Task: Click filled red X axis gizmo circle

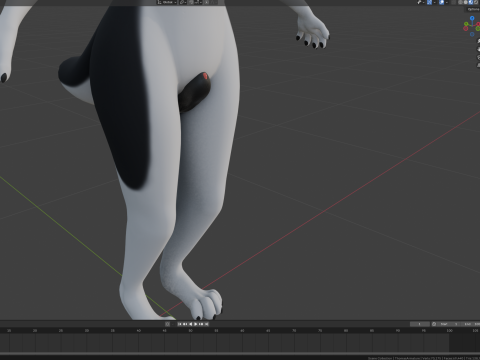Action: point(478,24)
